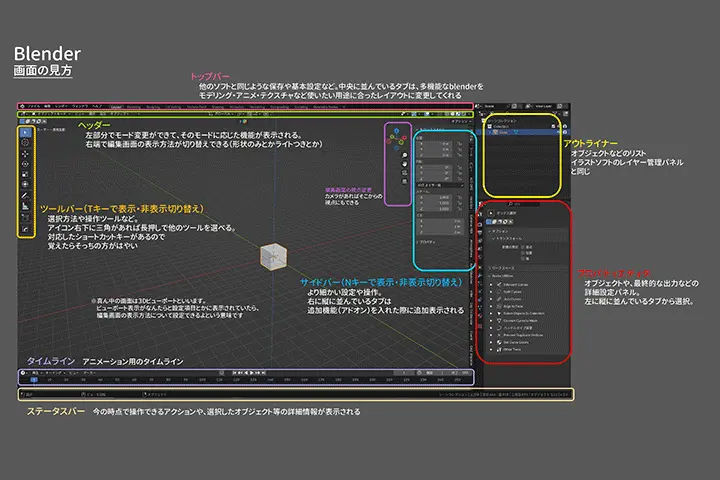
Task: Toggle Cube render visibility in outliner
Action: tap(565, 132)
